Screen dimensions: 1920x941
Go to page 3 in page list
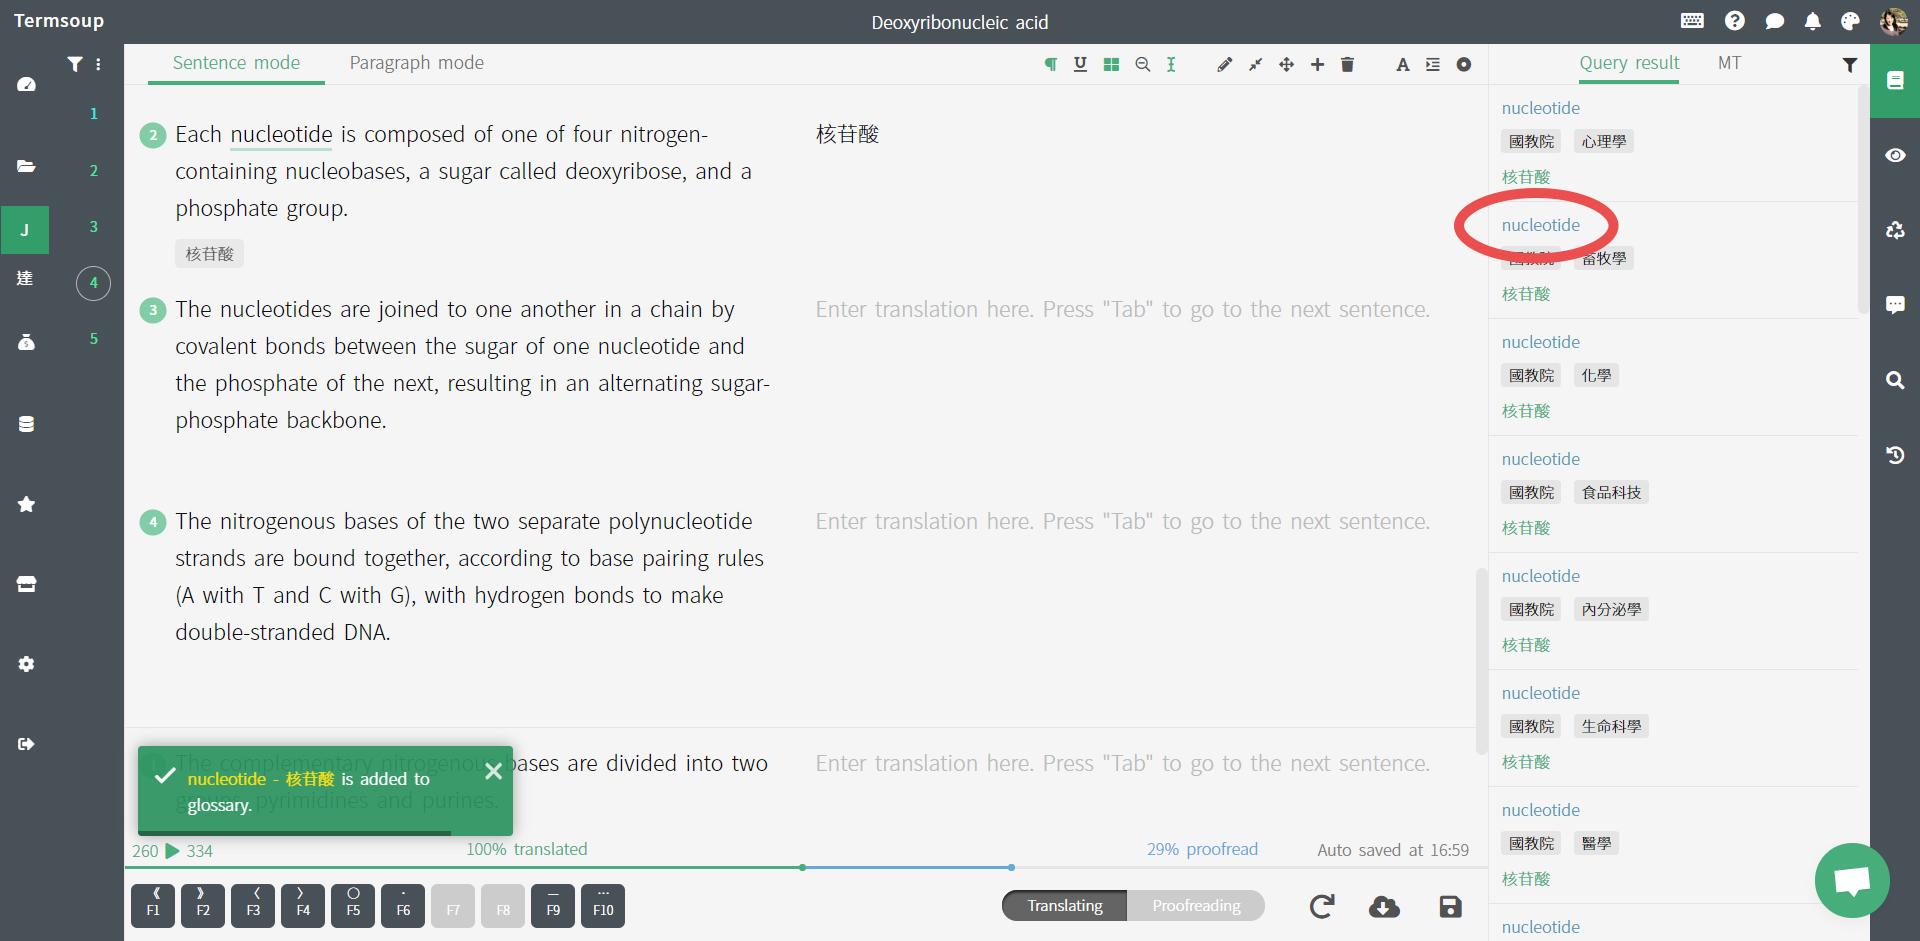coord(94,227)
